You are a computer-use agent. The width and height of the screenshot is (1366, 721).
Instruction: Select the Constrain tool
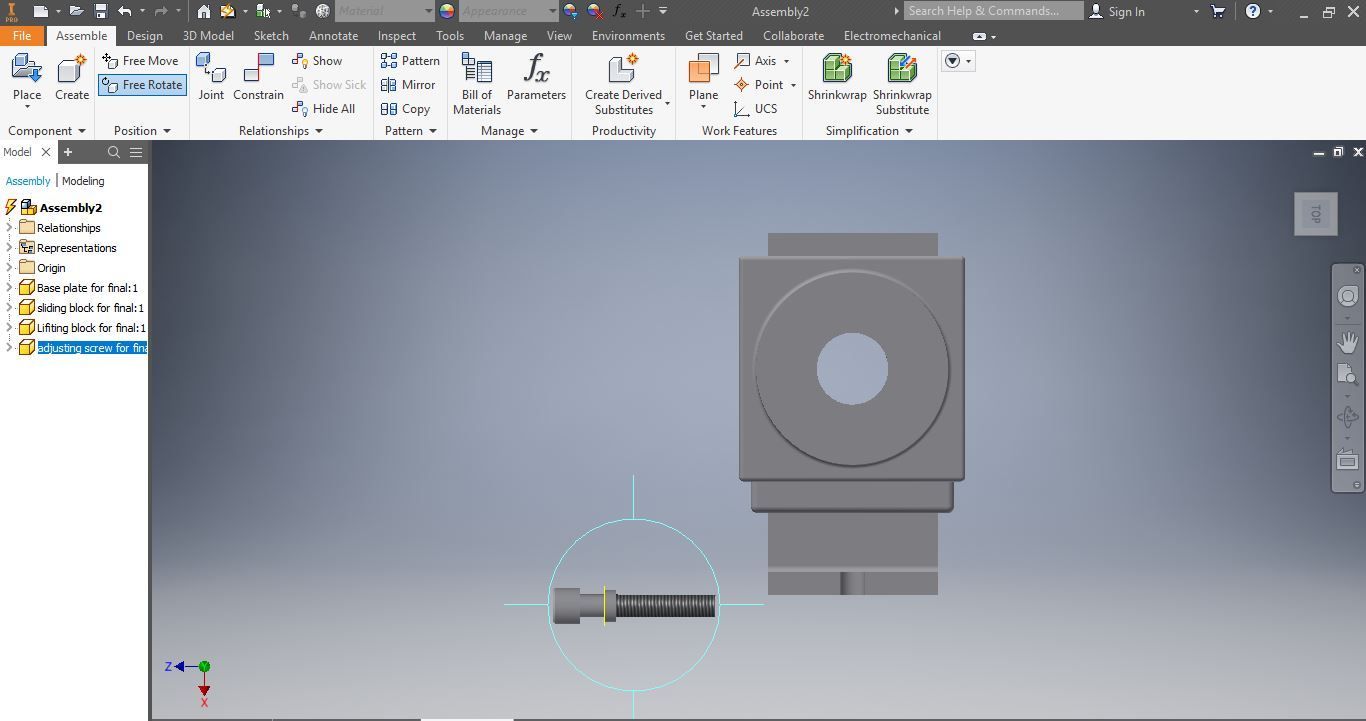(258, 78)
